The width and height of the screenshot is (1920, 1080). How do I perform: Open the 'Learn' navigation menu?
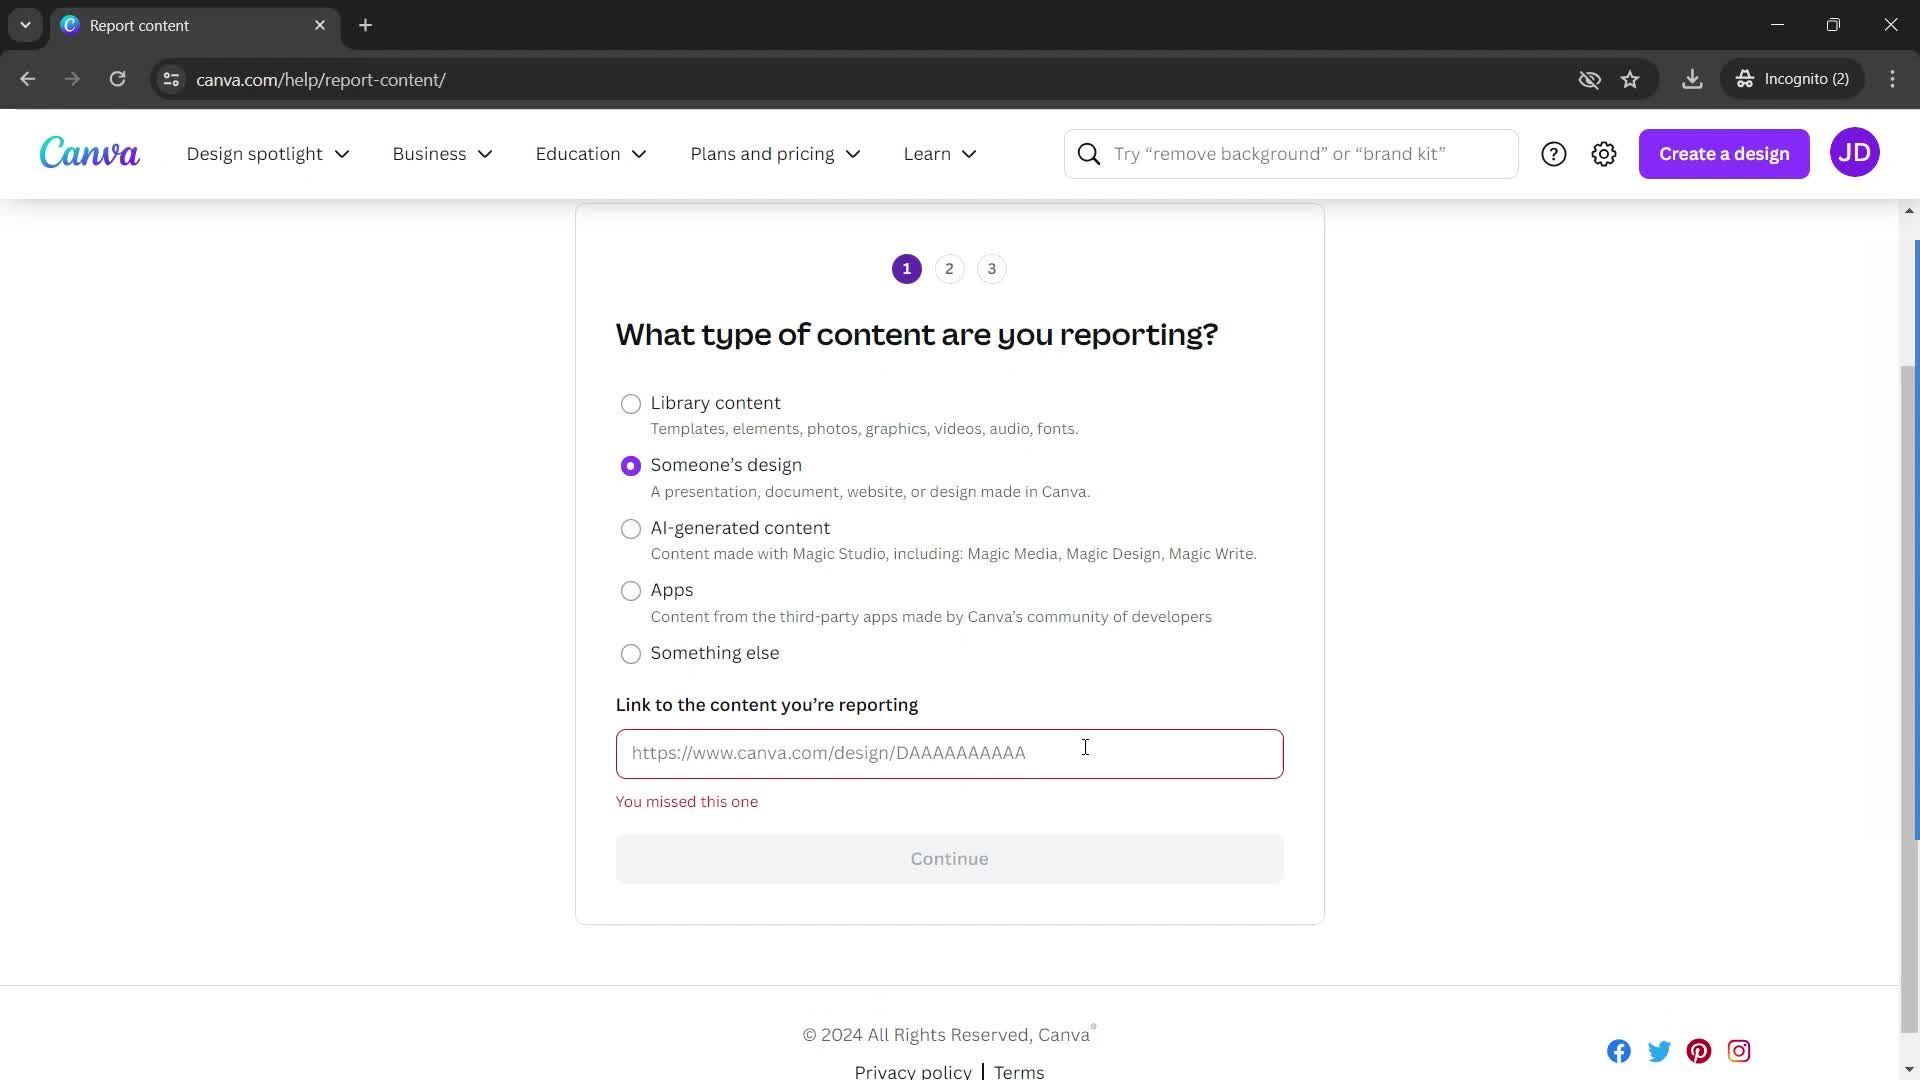(x=939, y=154)
